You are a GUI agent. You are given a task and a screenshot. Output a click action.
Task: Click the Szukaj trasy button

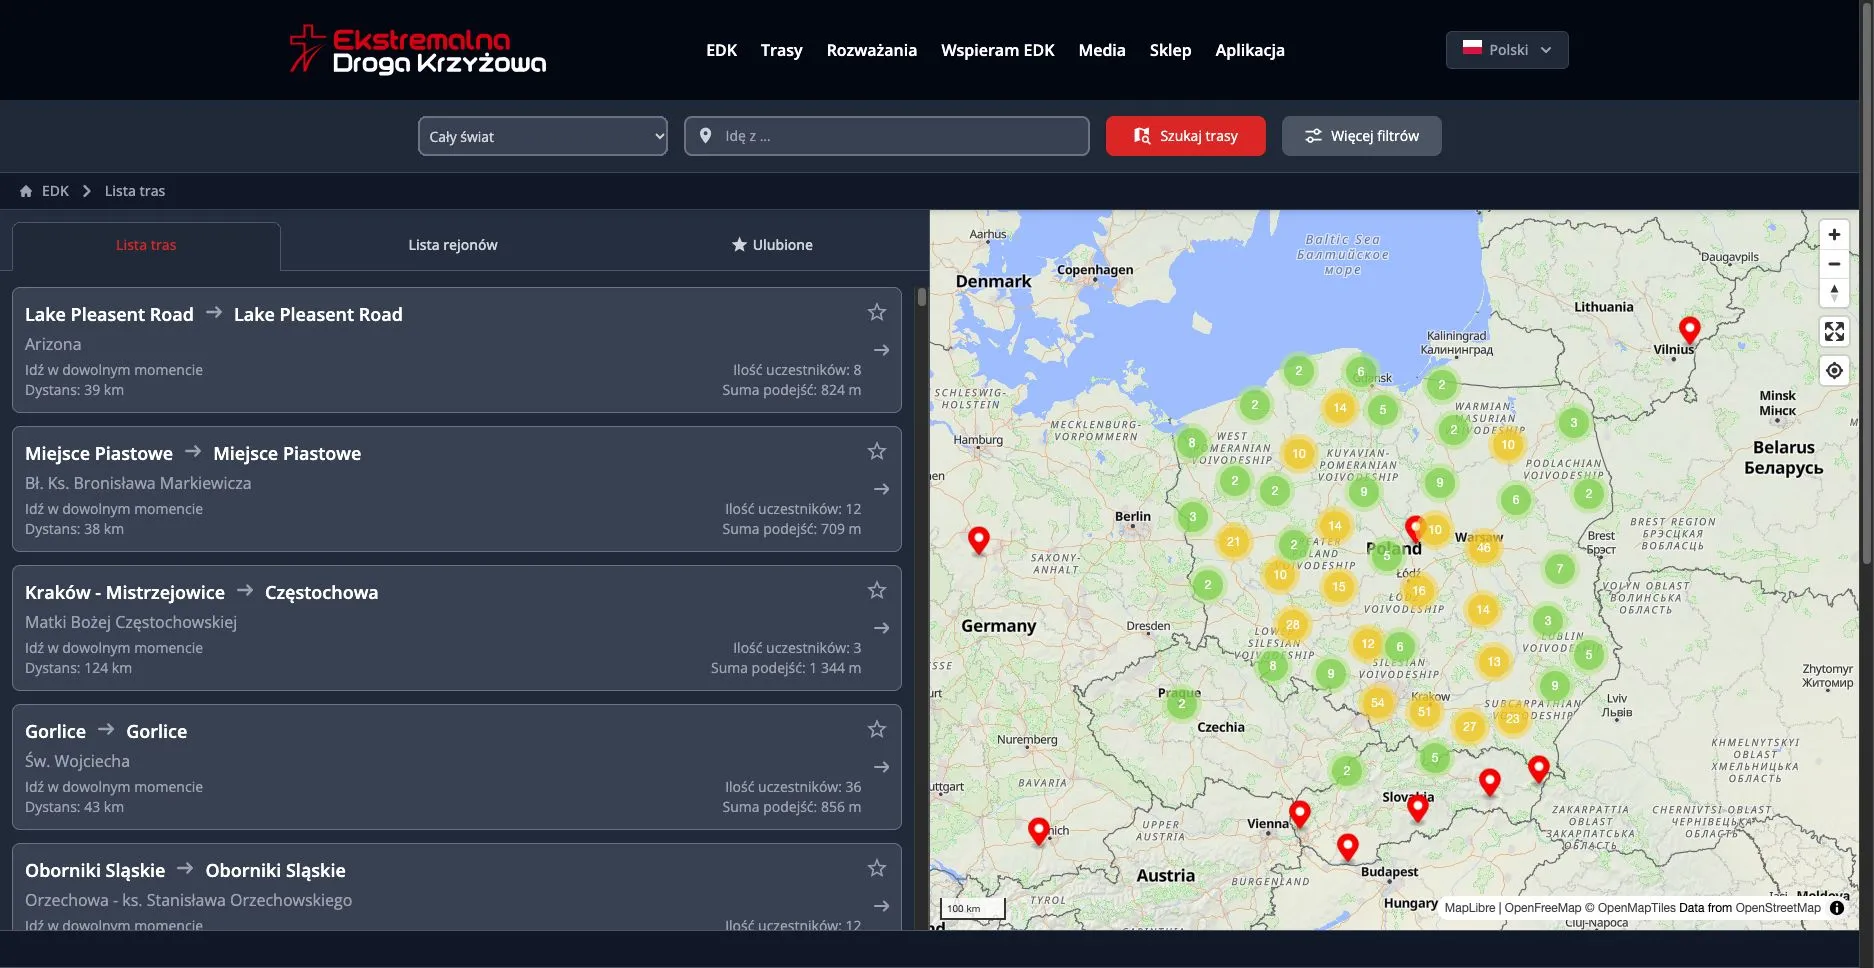tap(1186, 136)
